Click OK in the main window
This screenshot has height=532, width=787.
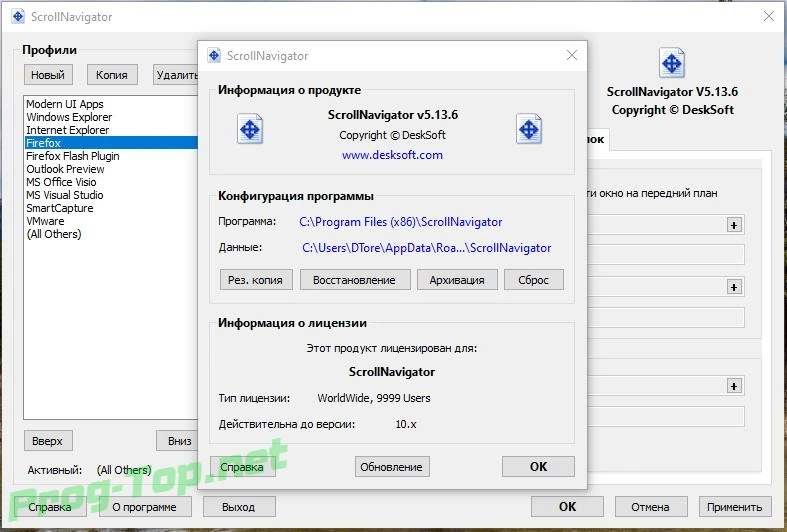[567, 507]
